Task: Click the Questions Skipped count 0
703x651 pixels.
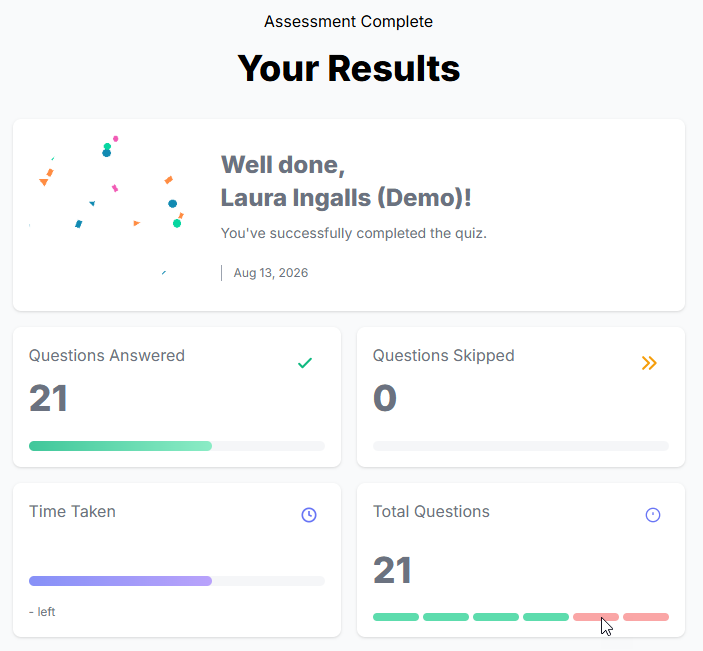Action: [385, 398]
